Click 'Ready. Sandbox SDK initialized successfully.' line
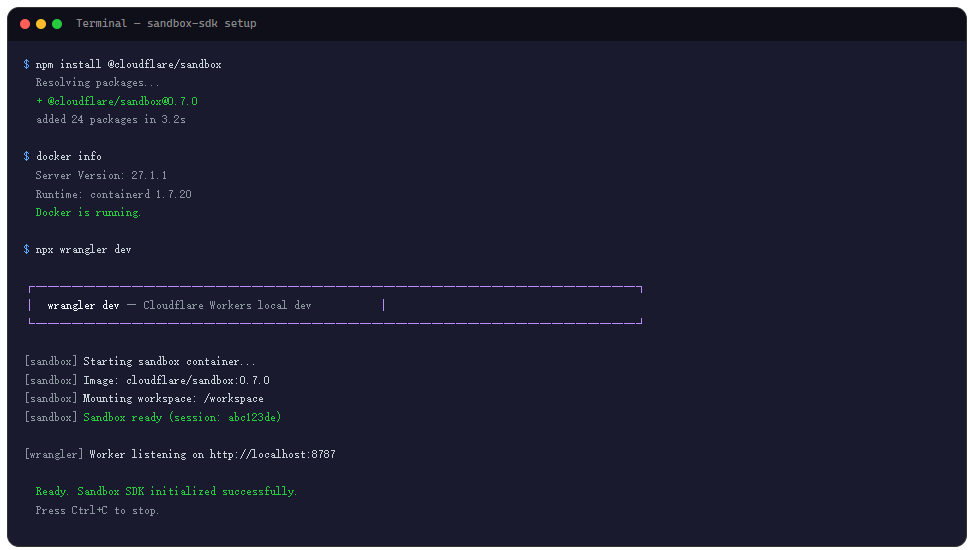The height and width of the screenshot is (550, 970). 166,491
